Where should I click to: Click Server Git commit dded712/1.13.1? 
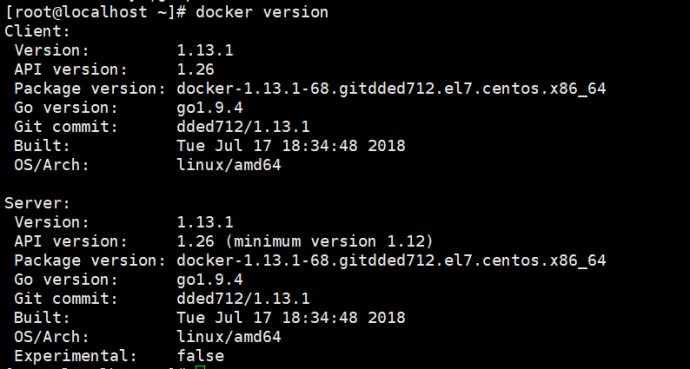[243, 299]
